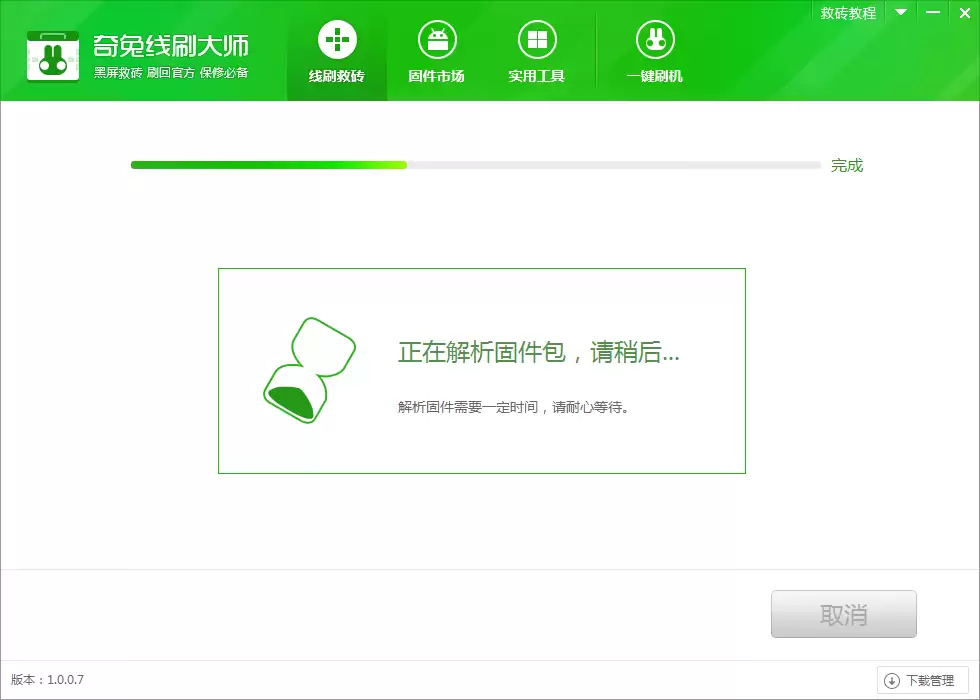Click the version text 版本：1.0.0.7
This screenshot has height=700, width=980.
click(x=45, y=679)
